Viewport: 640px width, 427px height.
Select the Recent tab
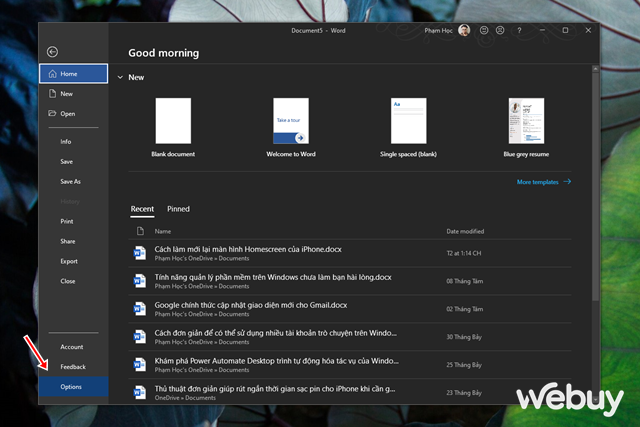[142, 209]
